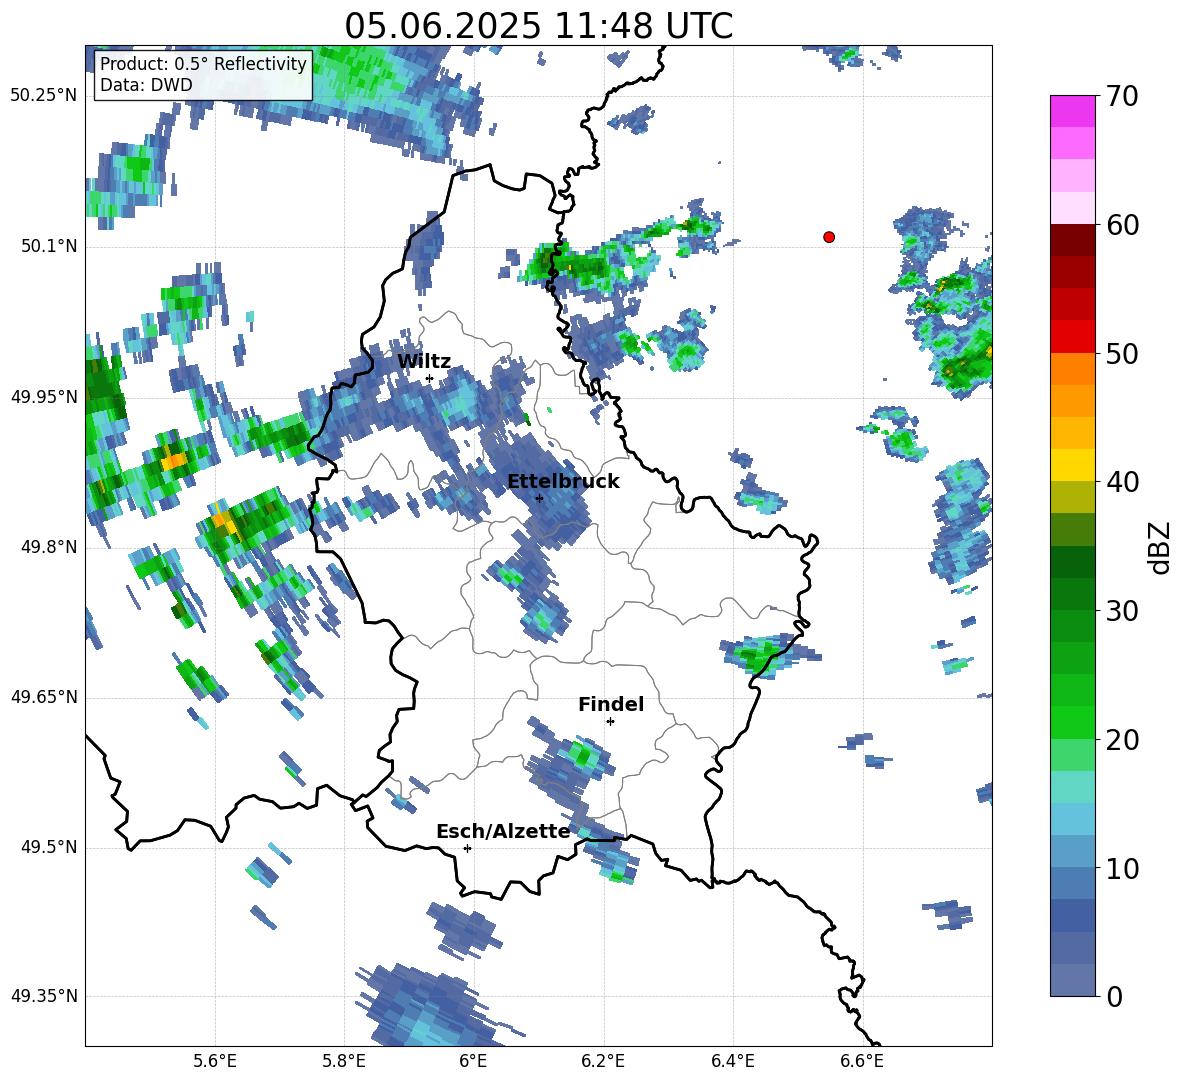Click the 6.4°E longitude label
The width and height of the screenshot is (1184, 1081).
(732, 1061)
